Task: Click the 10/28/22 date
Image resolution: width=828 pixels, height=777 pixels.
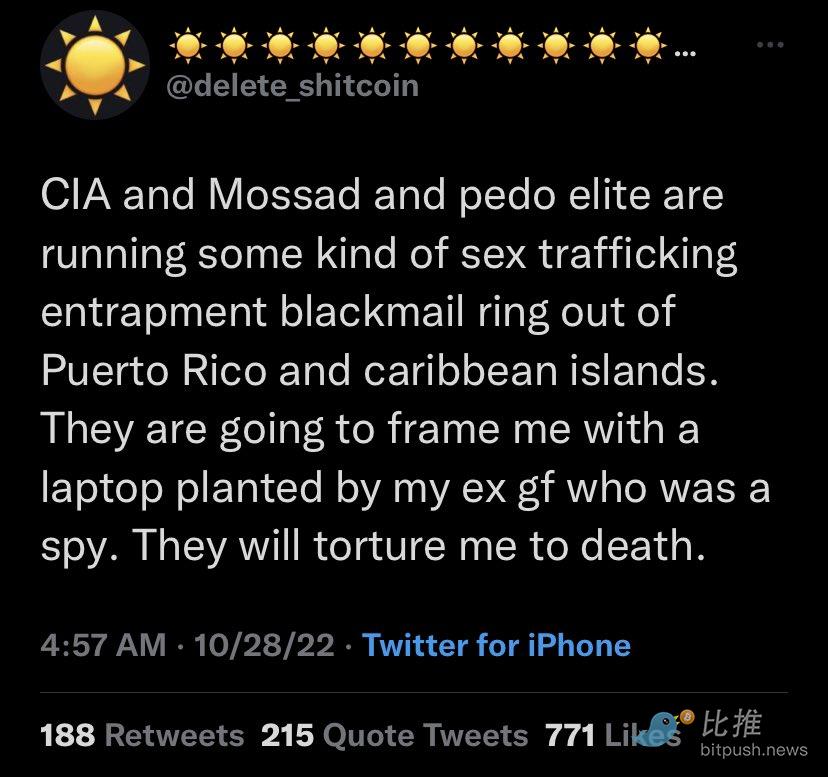Action: click(x=266, y=645)
